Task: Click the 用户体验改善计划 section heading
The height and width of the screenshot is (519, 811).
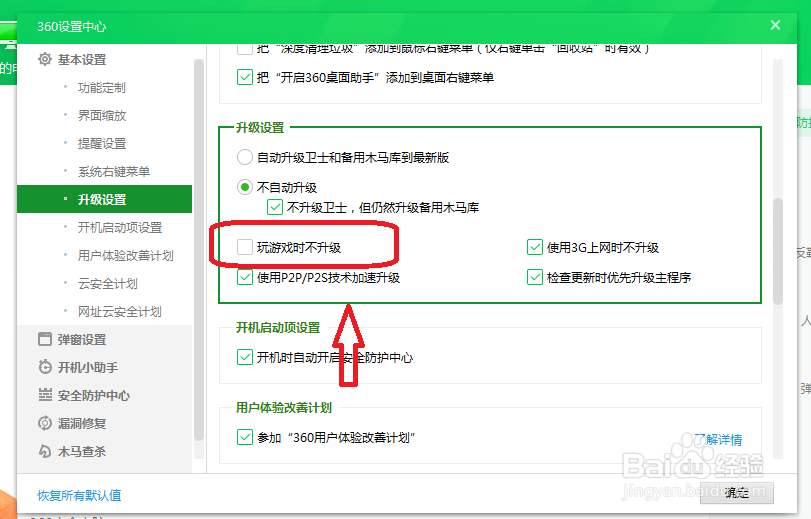Action: click(x=284, y=408)
